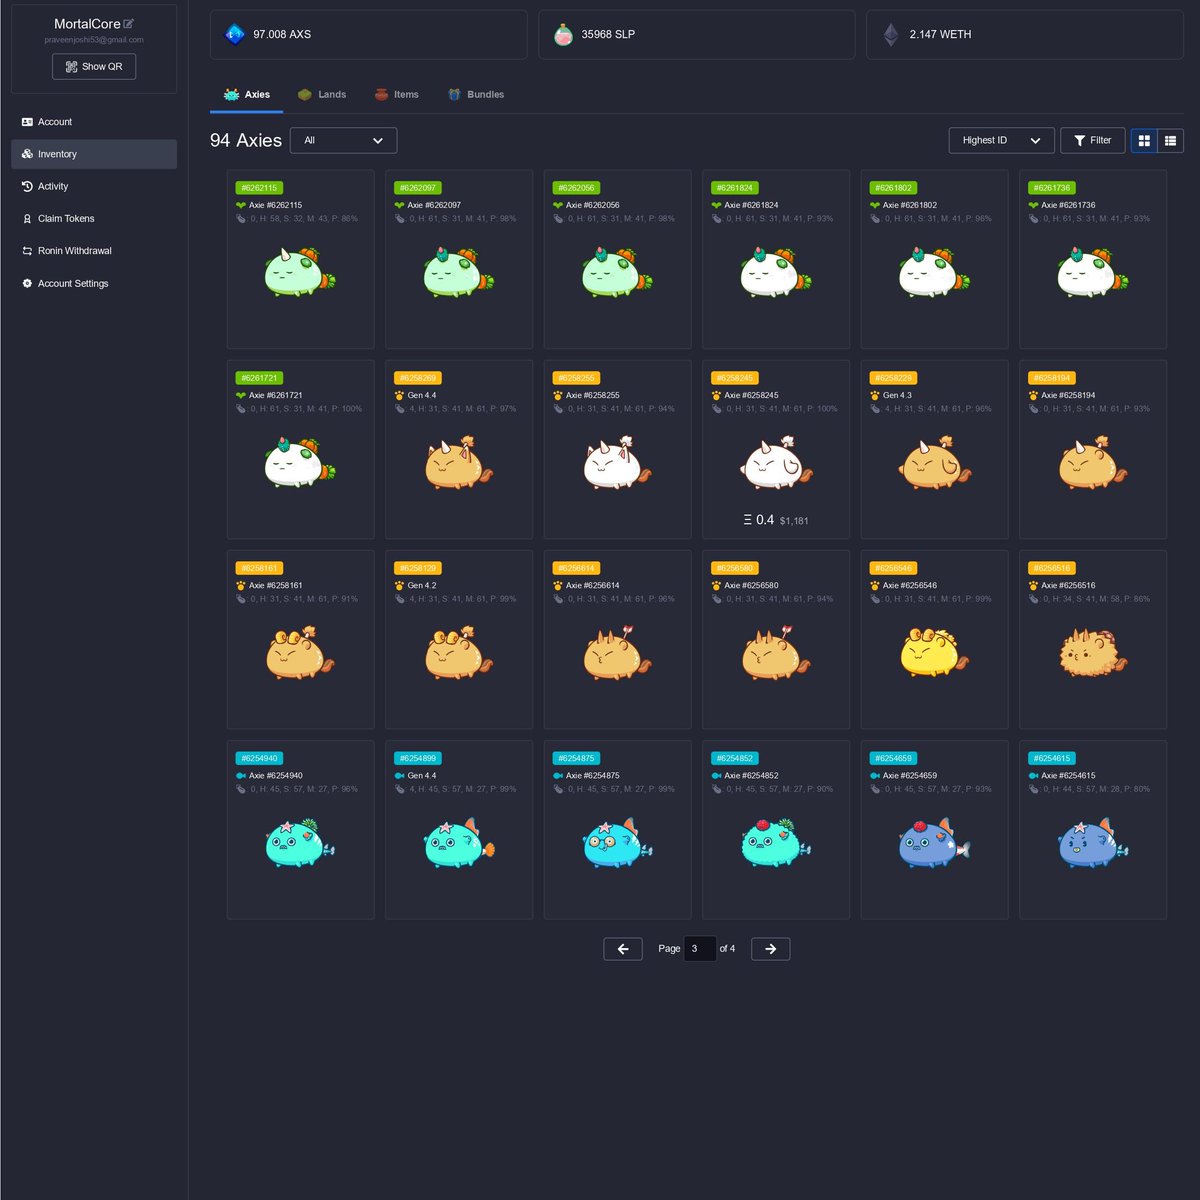Open the yellow Axie #6256546 image

[934, 652]
